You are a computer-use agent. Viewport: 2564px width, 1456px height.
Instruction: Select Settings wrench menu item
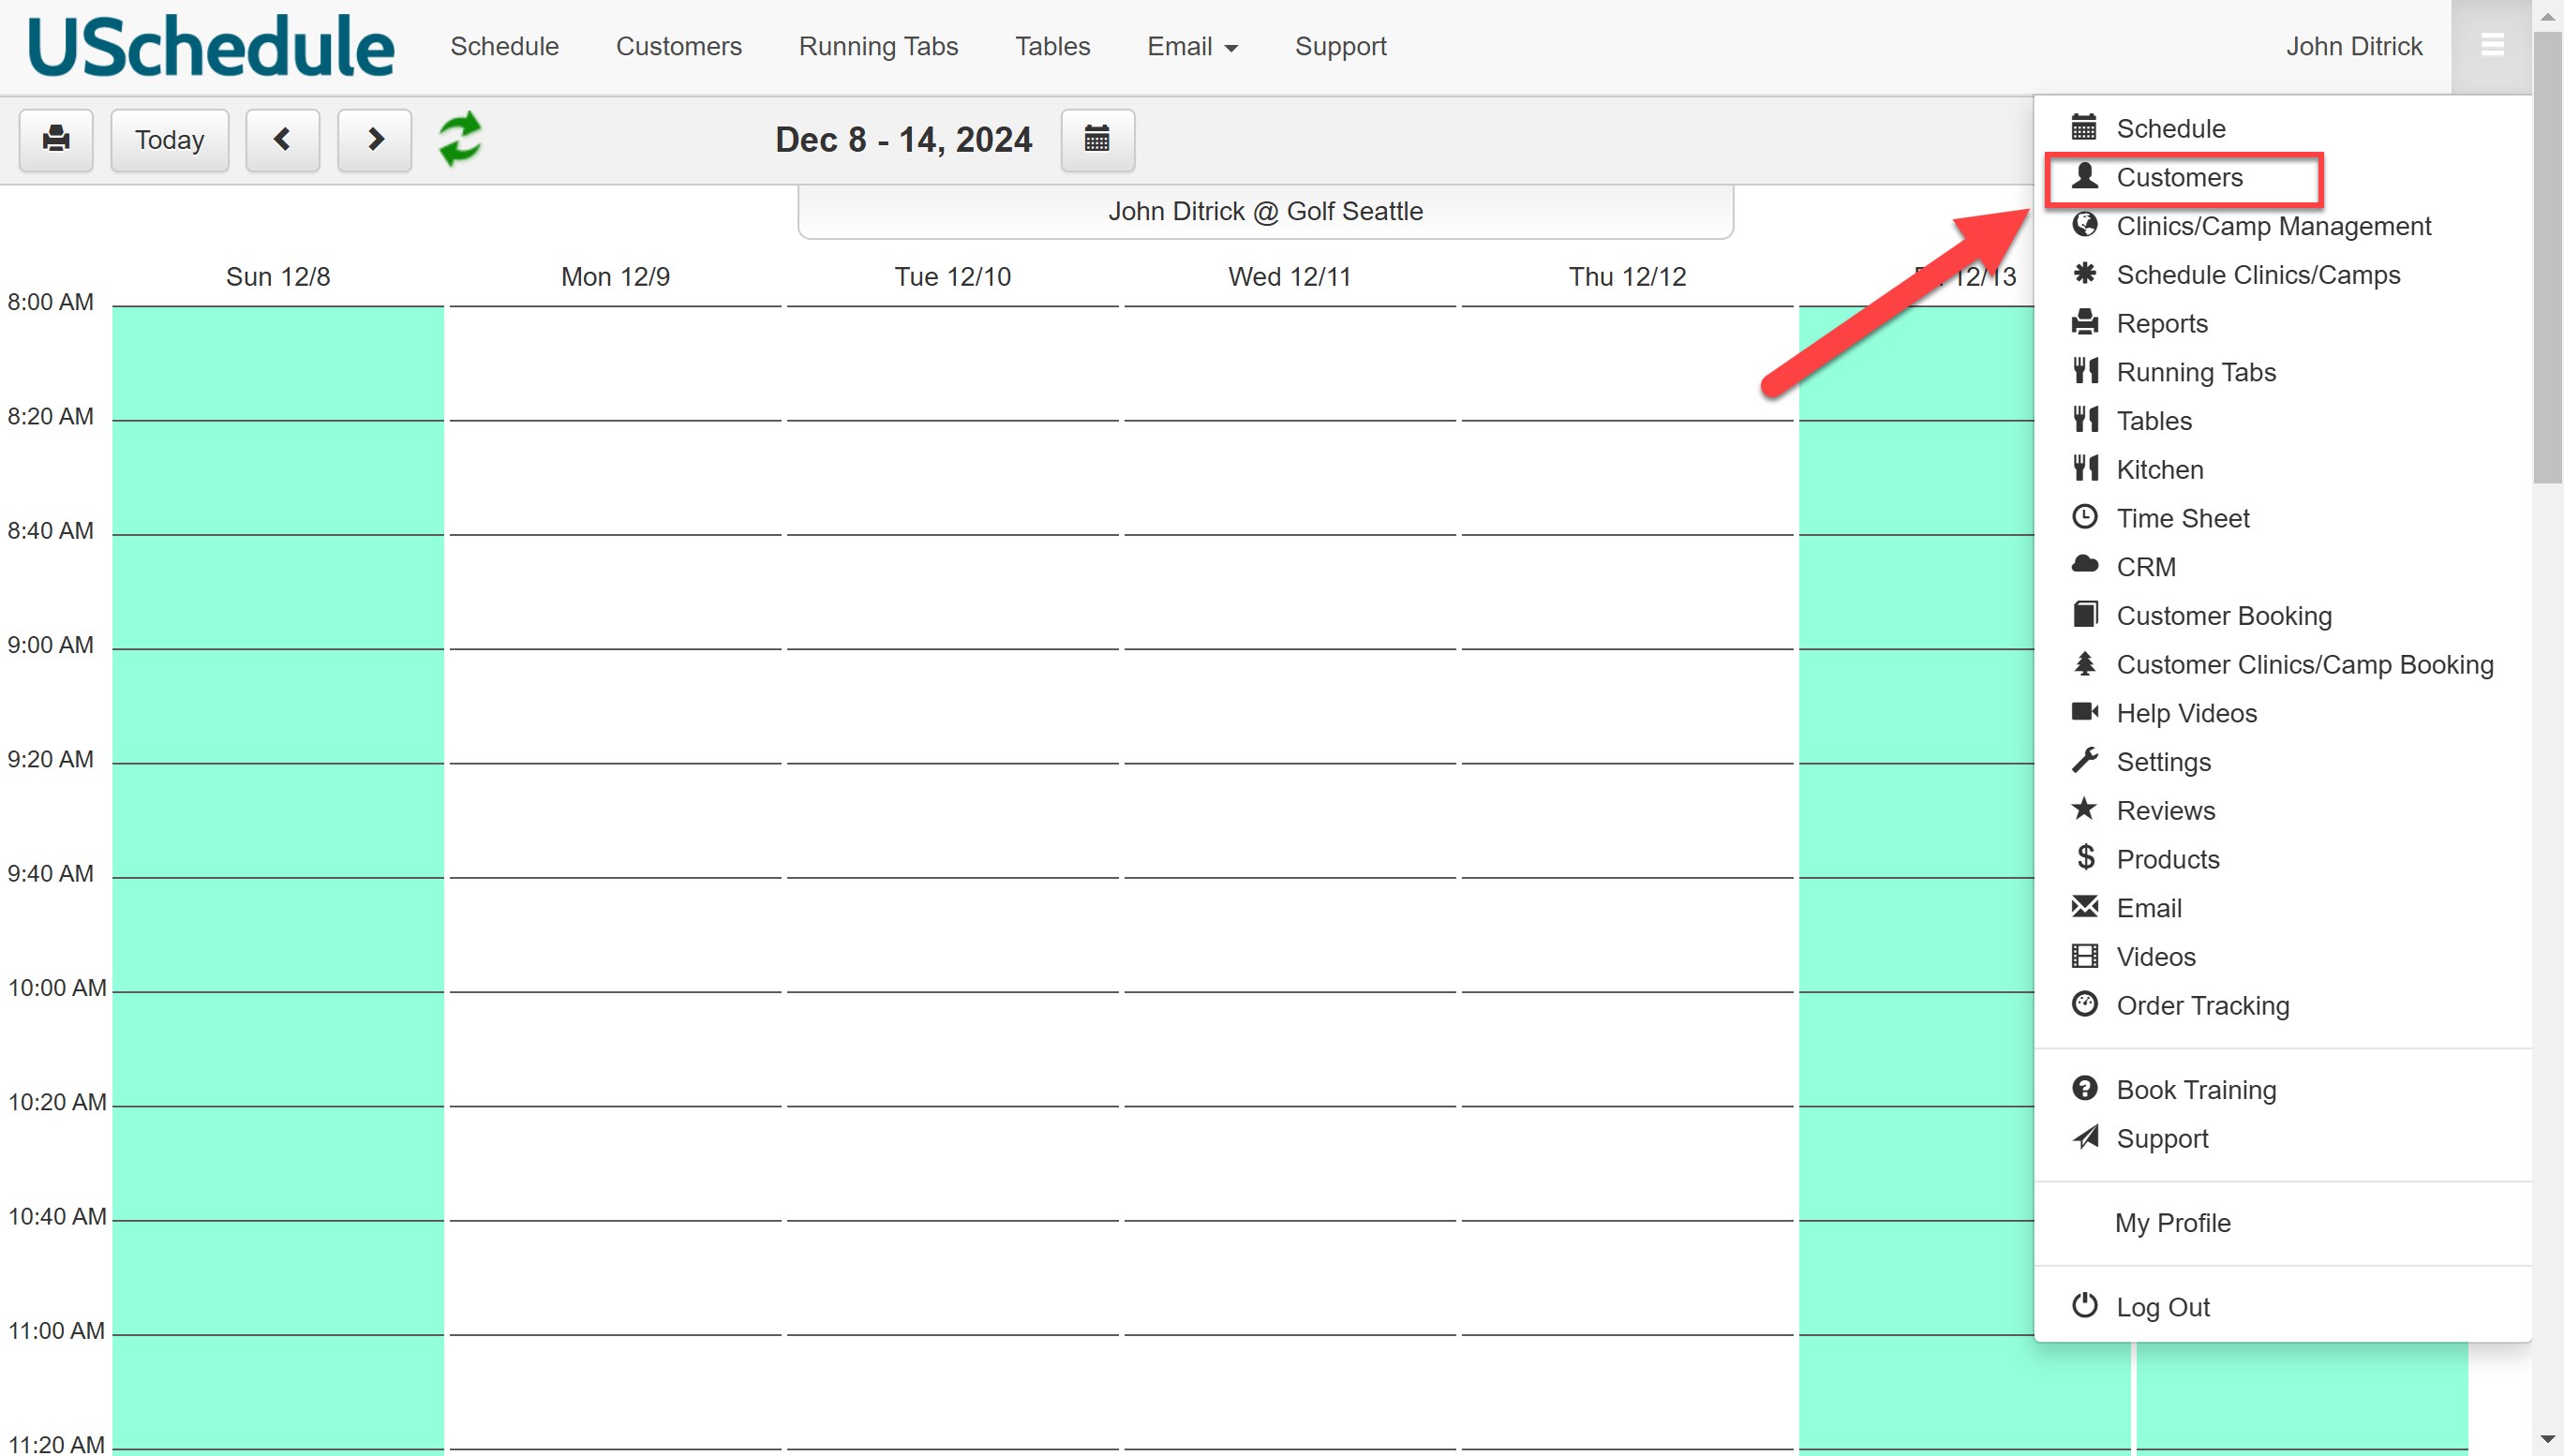[x=2163, y=762]
